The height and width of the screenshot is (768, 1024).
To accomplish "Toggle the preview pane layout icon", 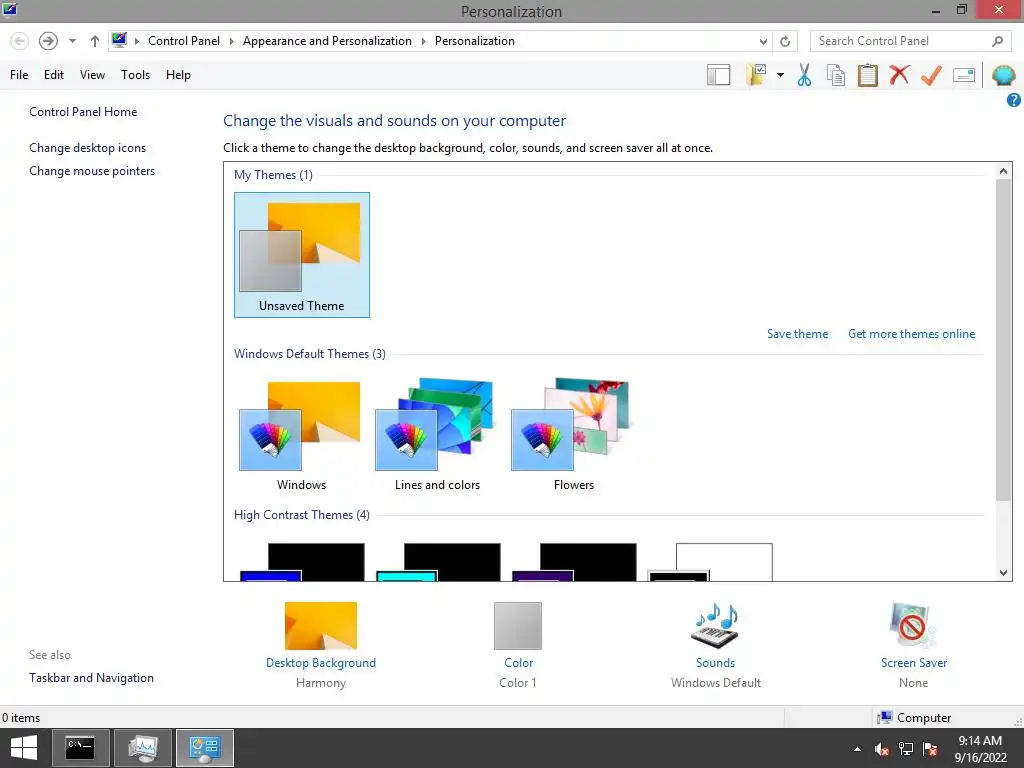I will point(718,75).
